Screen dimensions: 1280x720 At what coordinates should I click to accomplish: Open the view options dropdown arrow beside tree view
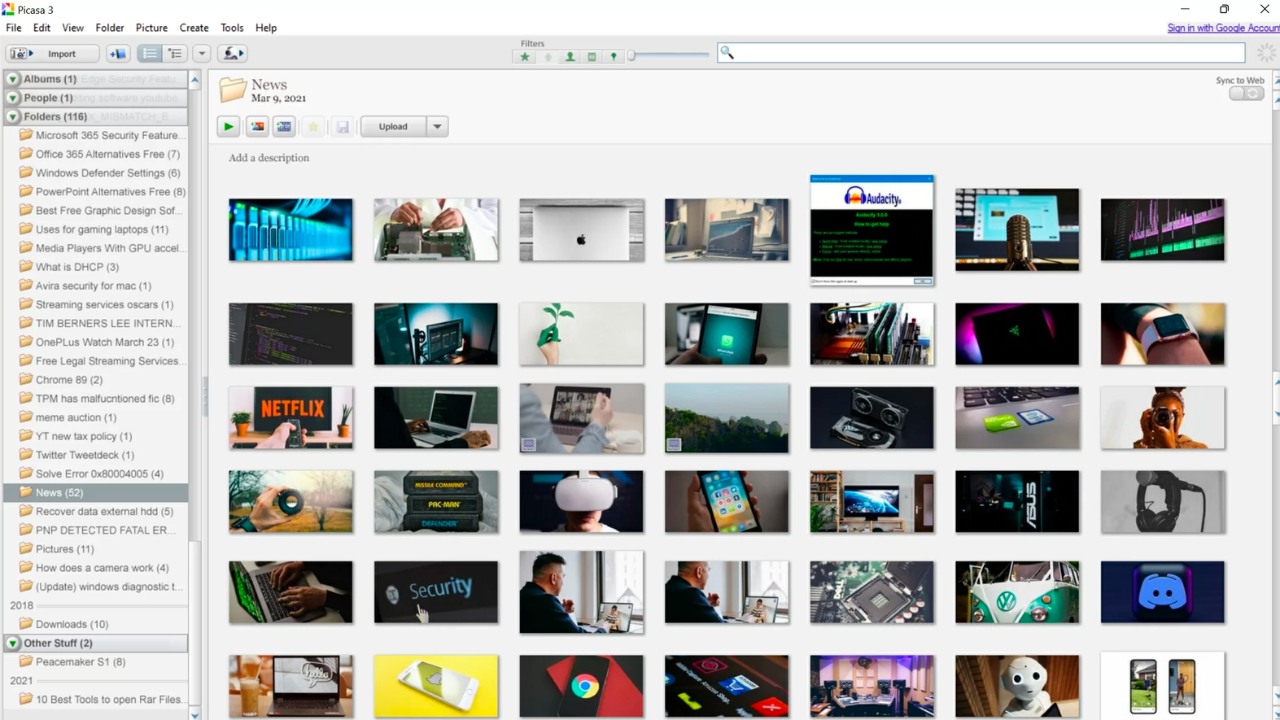tap(202, 54)
